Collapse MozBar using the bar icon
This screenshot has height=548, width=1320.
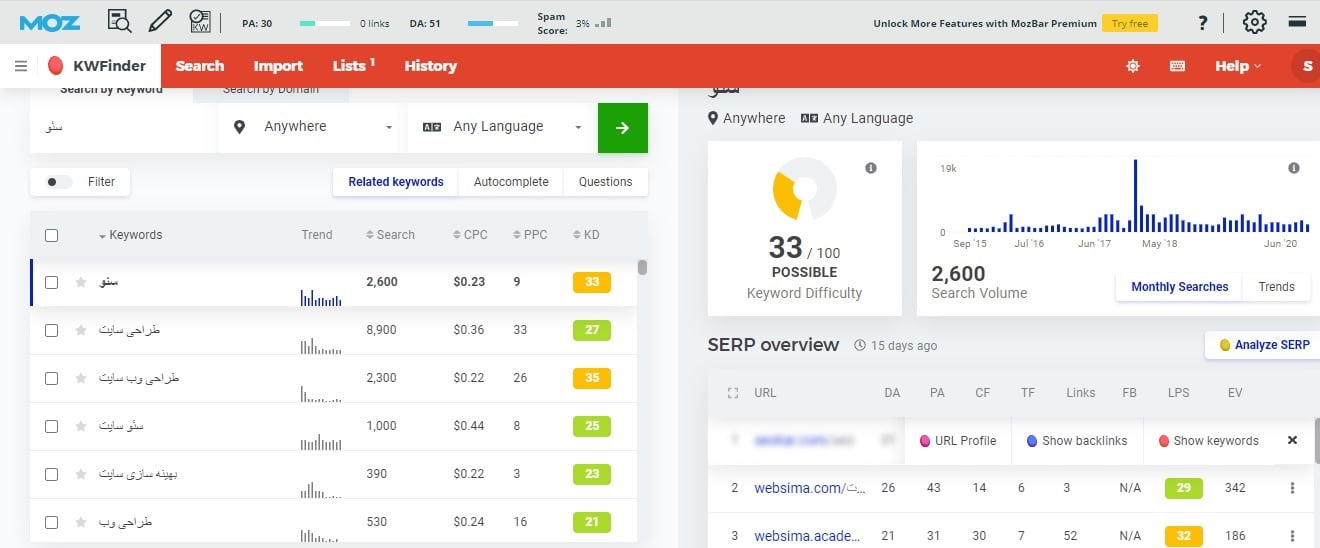(1297, 22)
